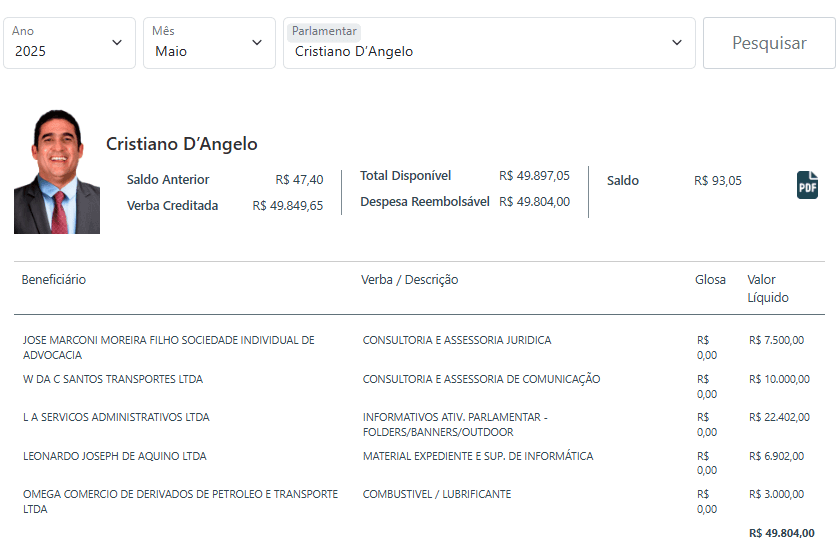Click the Glosa column header
The height and width of the screenshot is (553, 840).
710,280
